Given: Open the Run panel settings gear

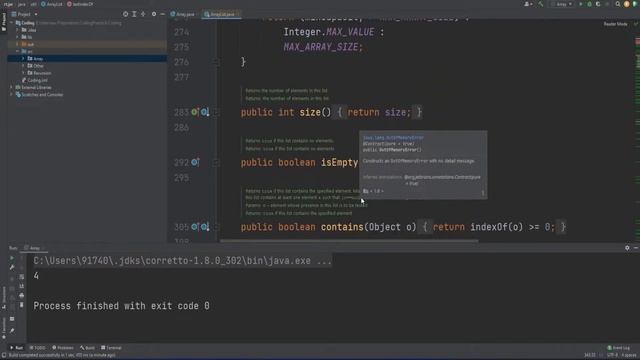Looking at the screenshot, I should [627, 248].
